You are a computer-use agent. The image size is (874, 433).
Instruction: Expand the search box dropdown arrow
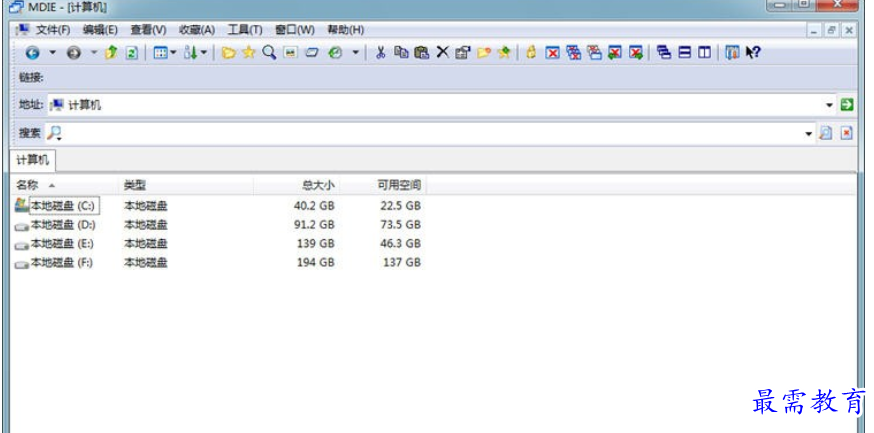point(809,134)
